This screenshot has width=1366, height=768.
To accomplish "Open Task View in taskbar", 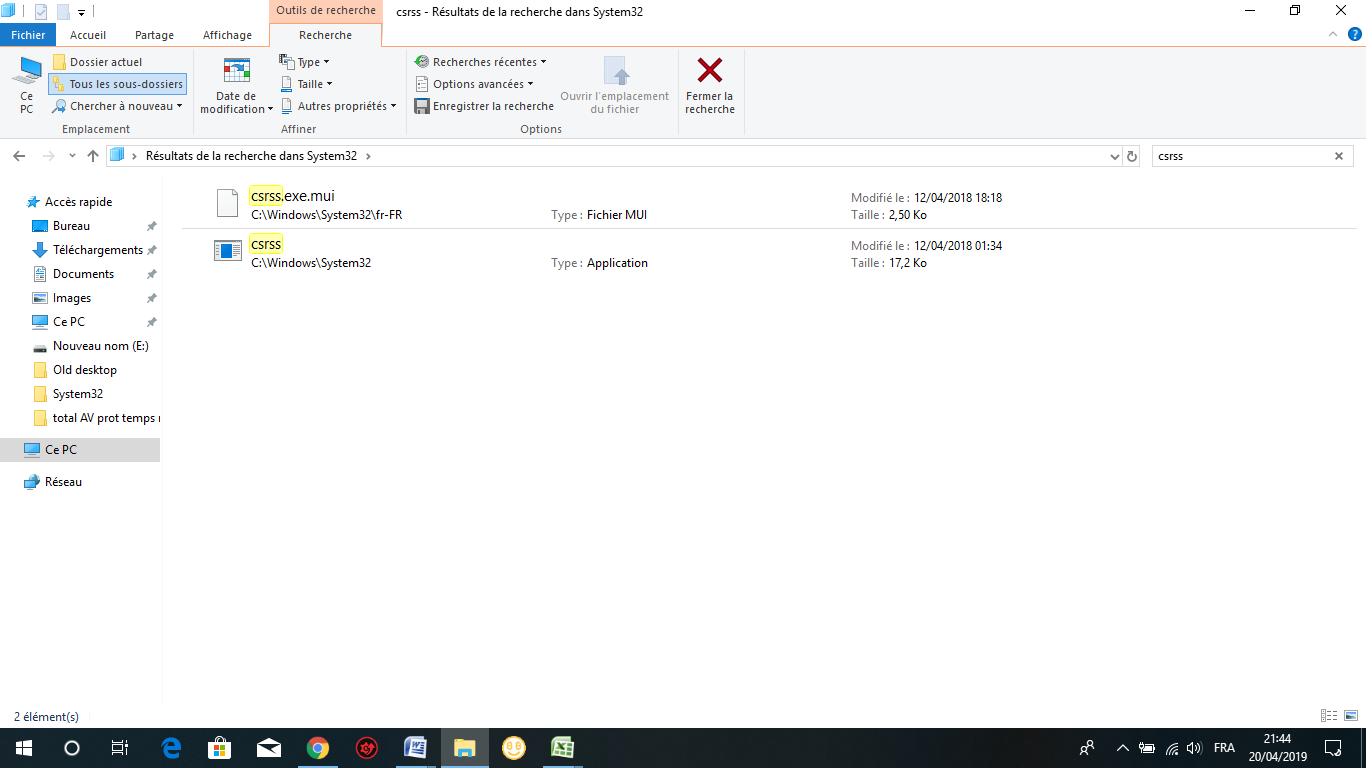I will [x=120, y=748].
